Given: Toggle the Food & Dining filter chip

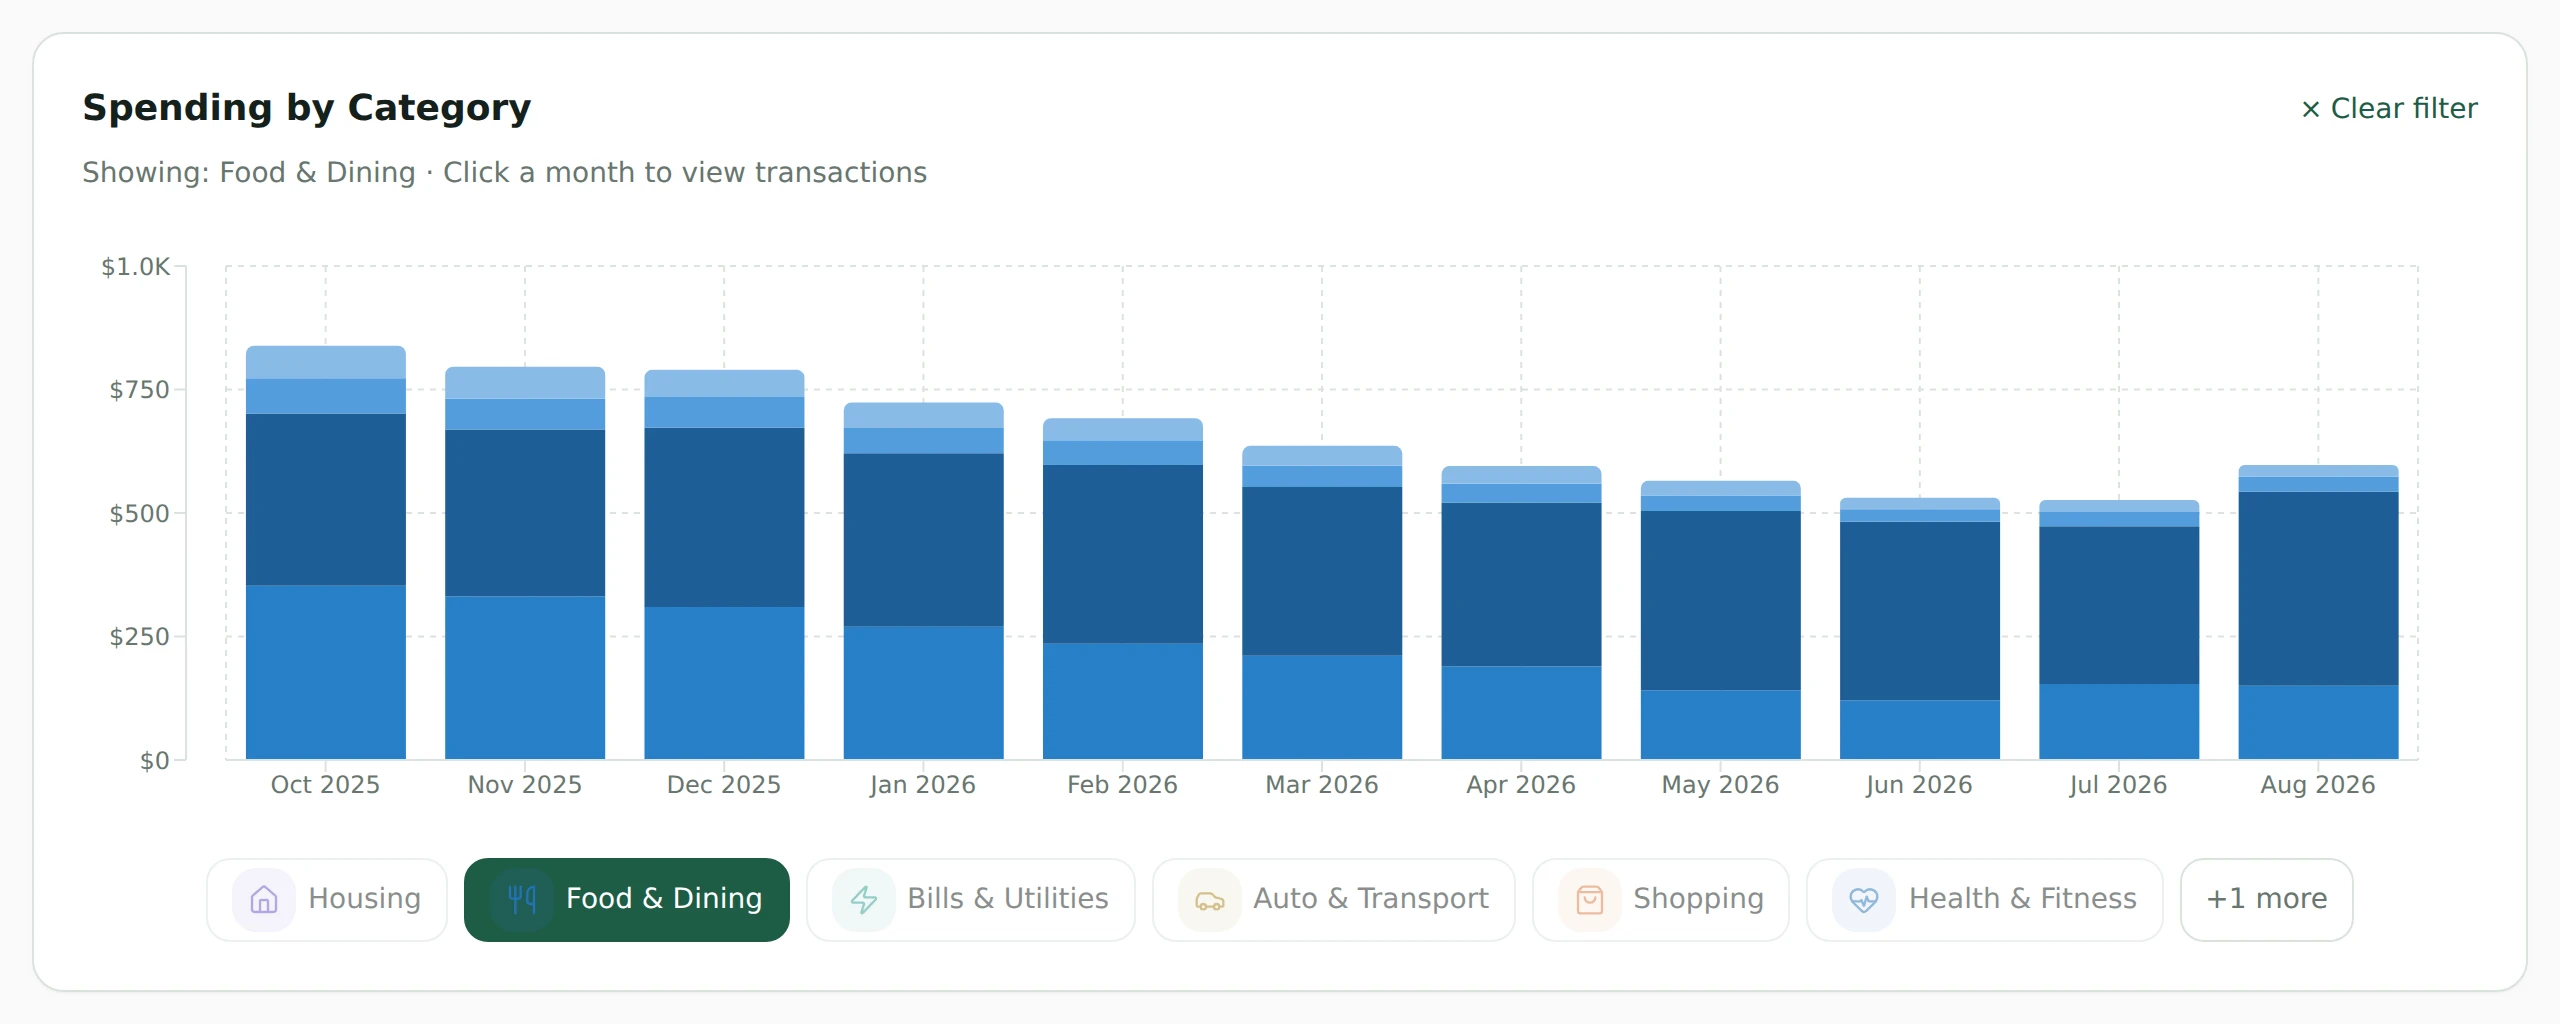Looking at the screenshot, I should [627, 900].
